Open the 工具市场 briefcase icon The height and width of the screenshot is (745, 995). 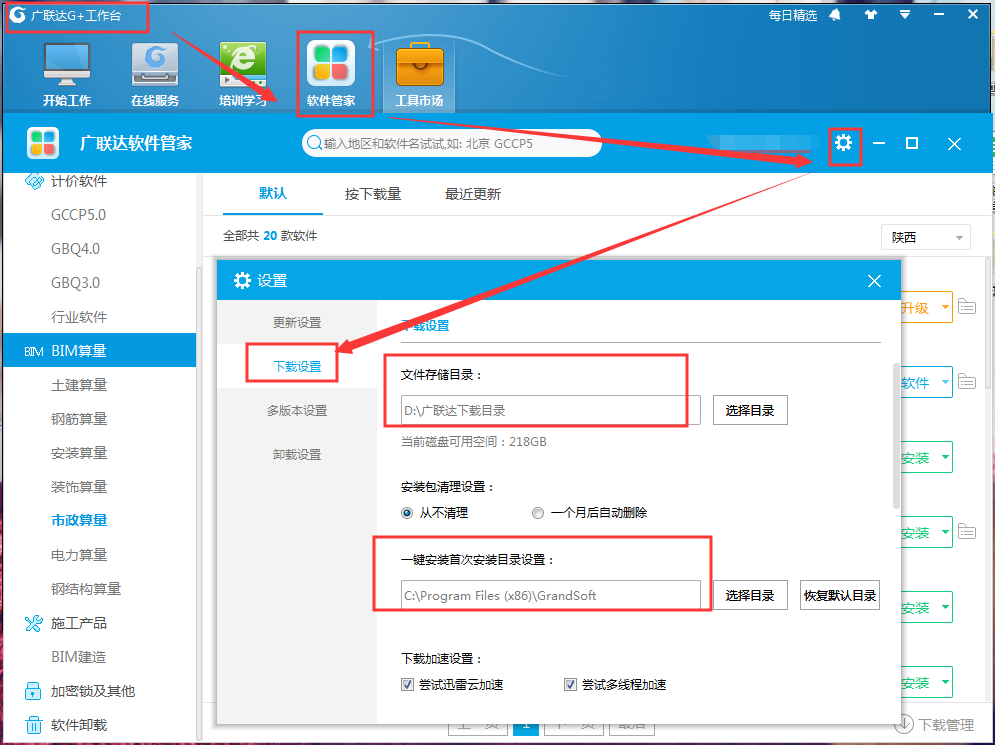coord(419,74)
